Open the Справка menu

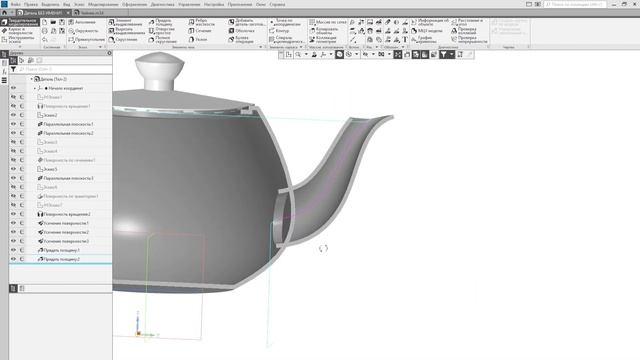click(x=278, y=4)
